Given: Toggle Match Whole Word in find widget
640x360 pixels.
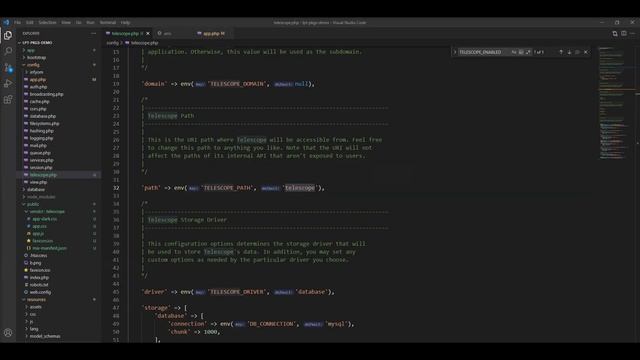Looking at the screenshot, I should point(521,52).
